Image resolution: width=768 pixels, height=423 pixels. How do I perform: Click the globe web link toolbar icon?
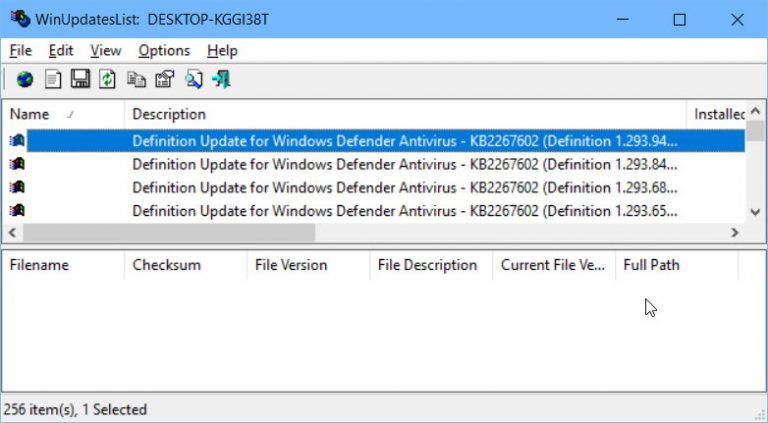pos(25,79)
